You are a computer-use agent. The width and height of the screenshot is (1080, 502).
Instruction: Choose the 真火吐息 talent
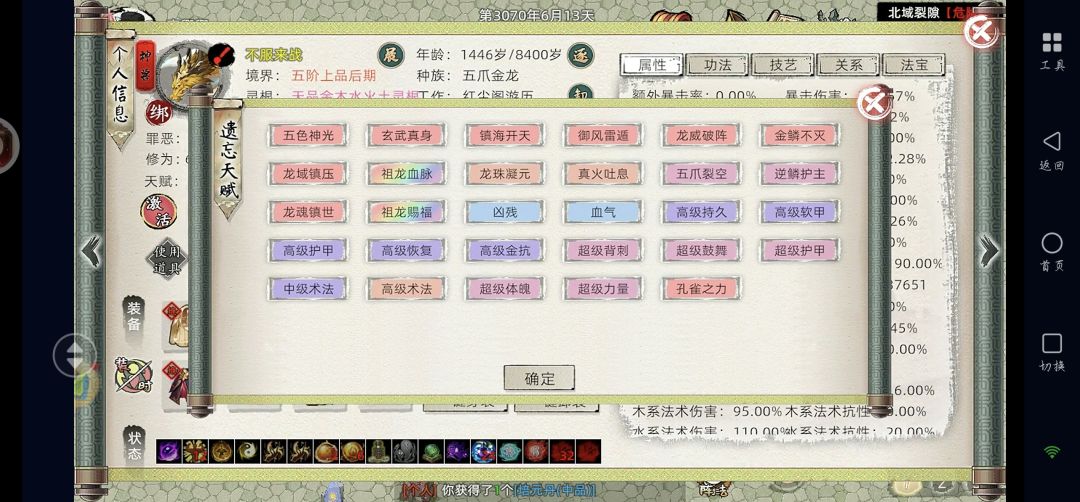(603, 174)
